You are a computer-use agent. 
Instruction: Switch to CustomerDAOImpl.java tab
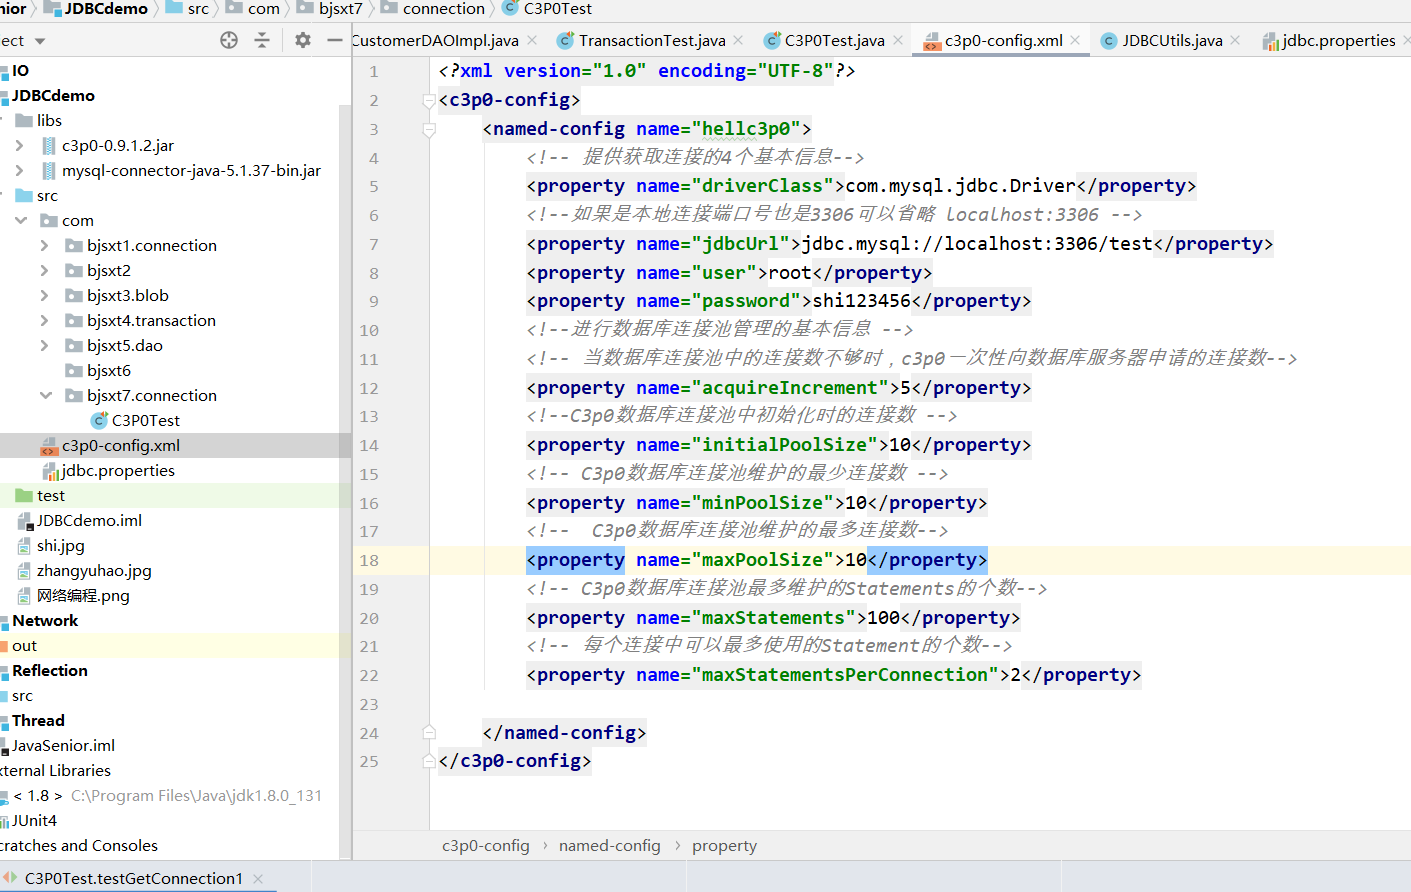point(435,40)
